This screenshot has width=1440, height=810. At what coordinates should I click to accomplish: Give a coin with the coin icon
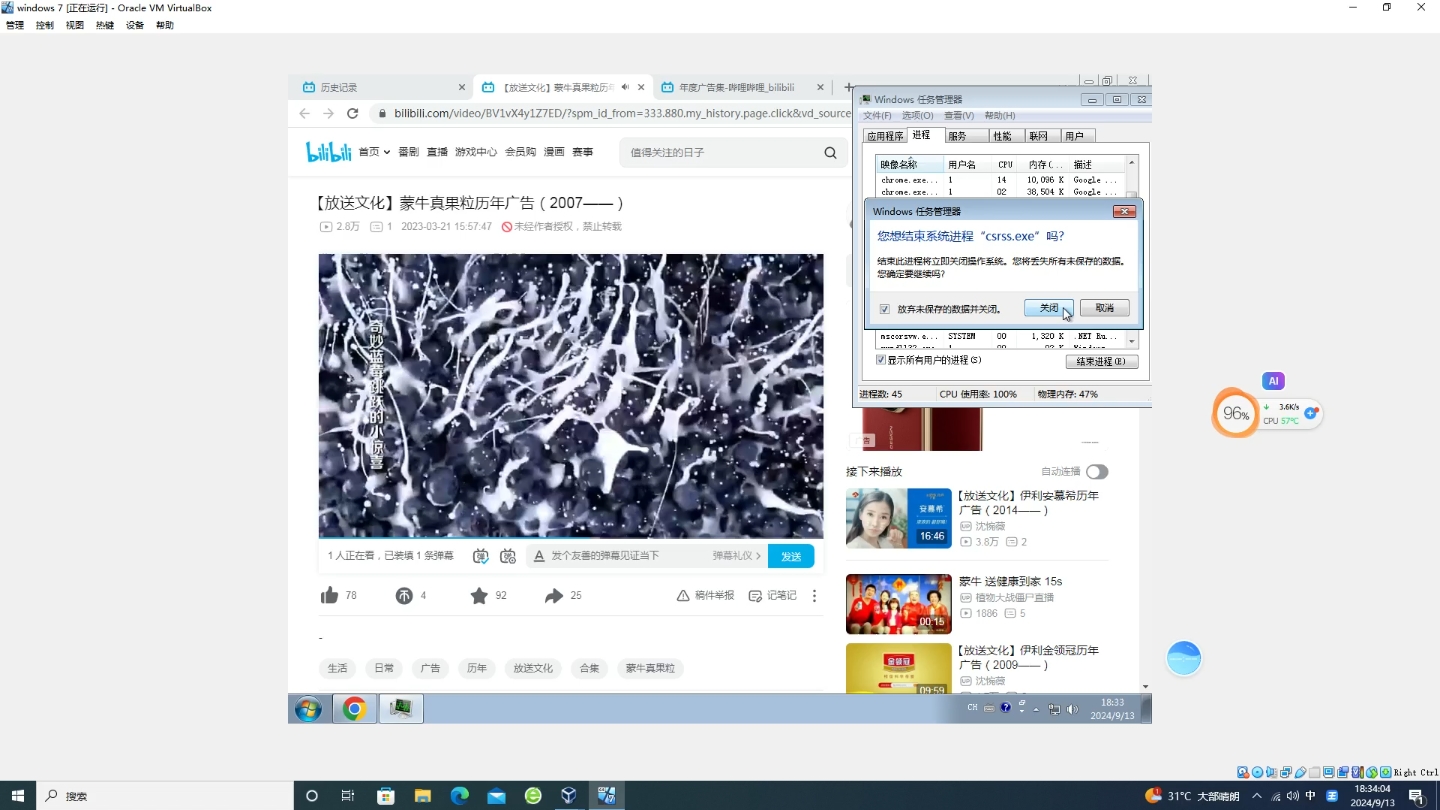click(x=404, y=596)
